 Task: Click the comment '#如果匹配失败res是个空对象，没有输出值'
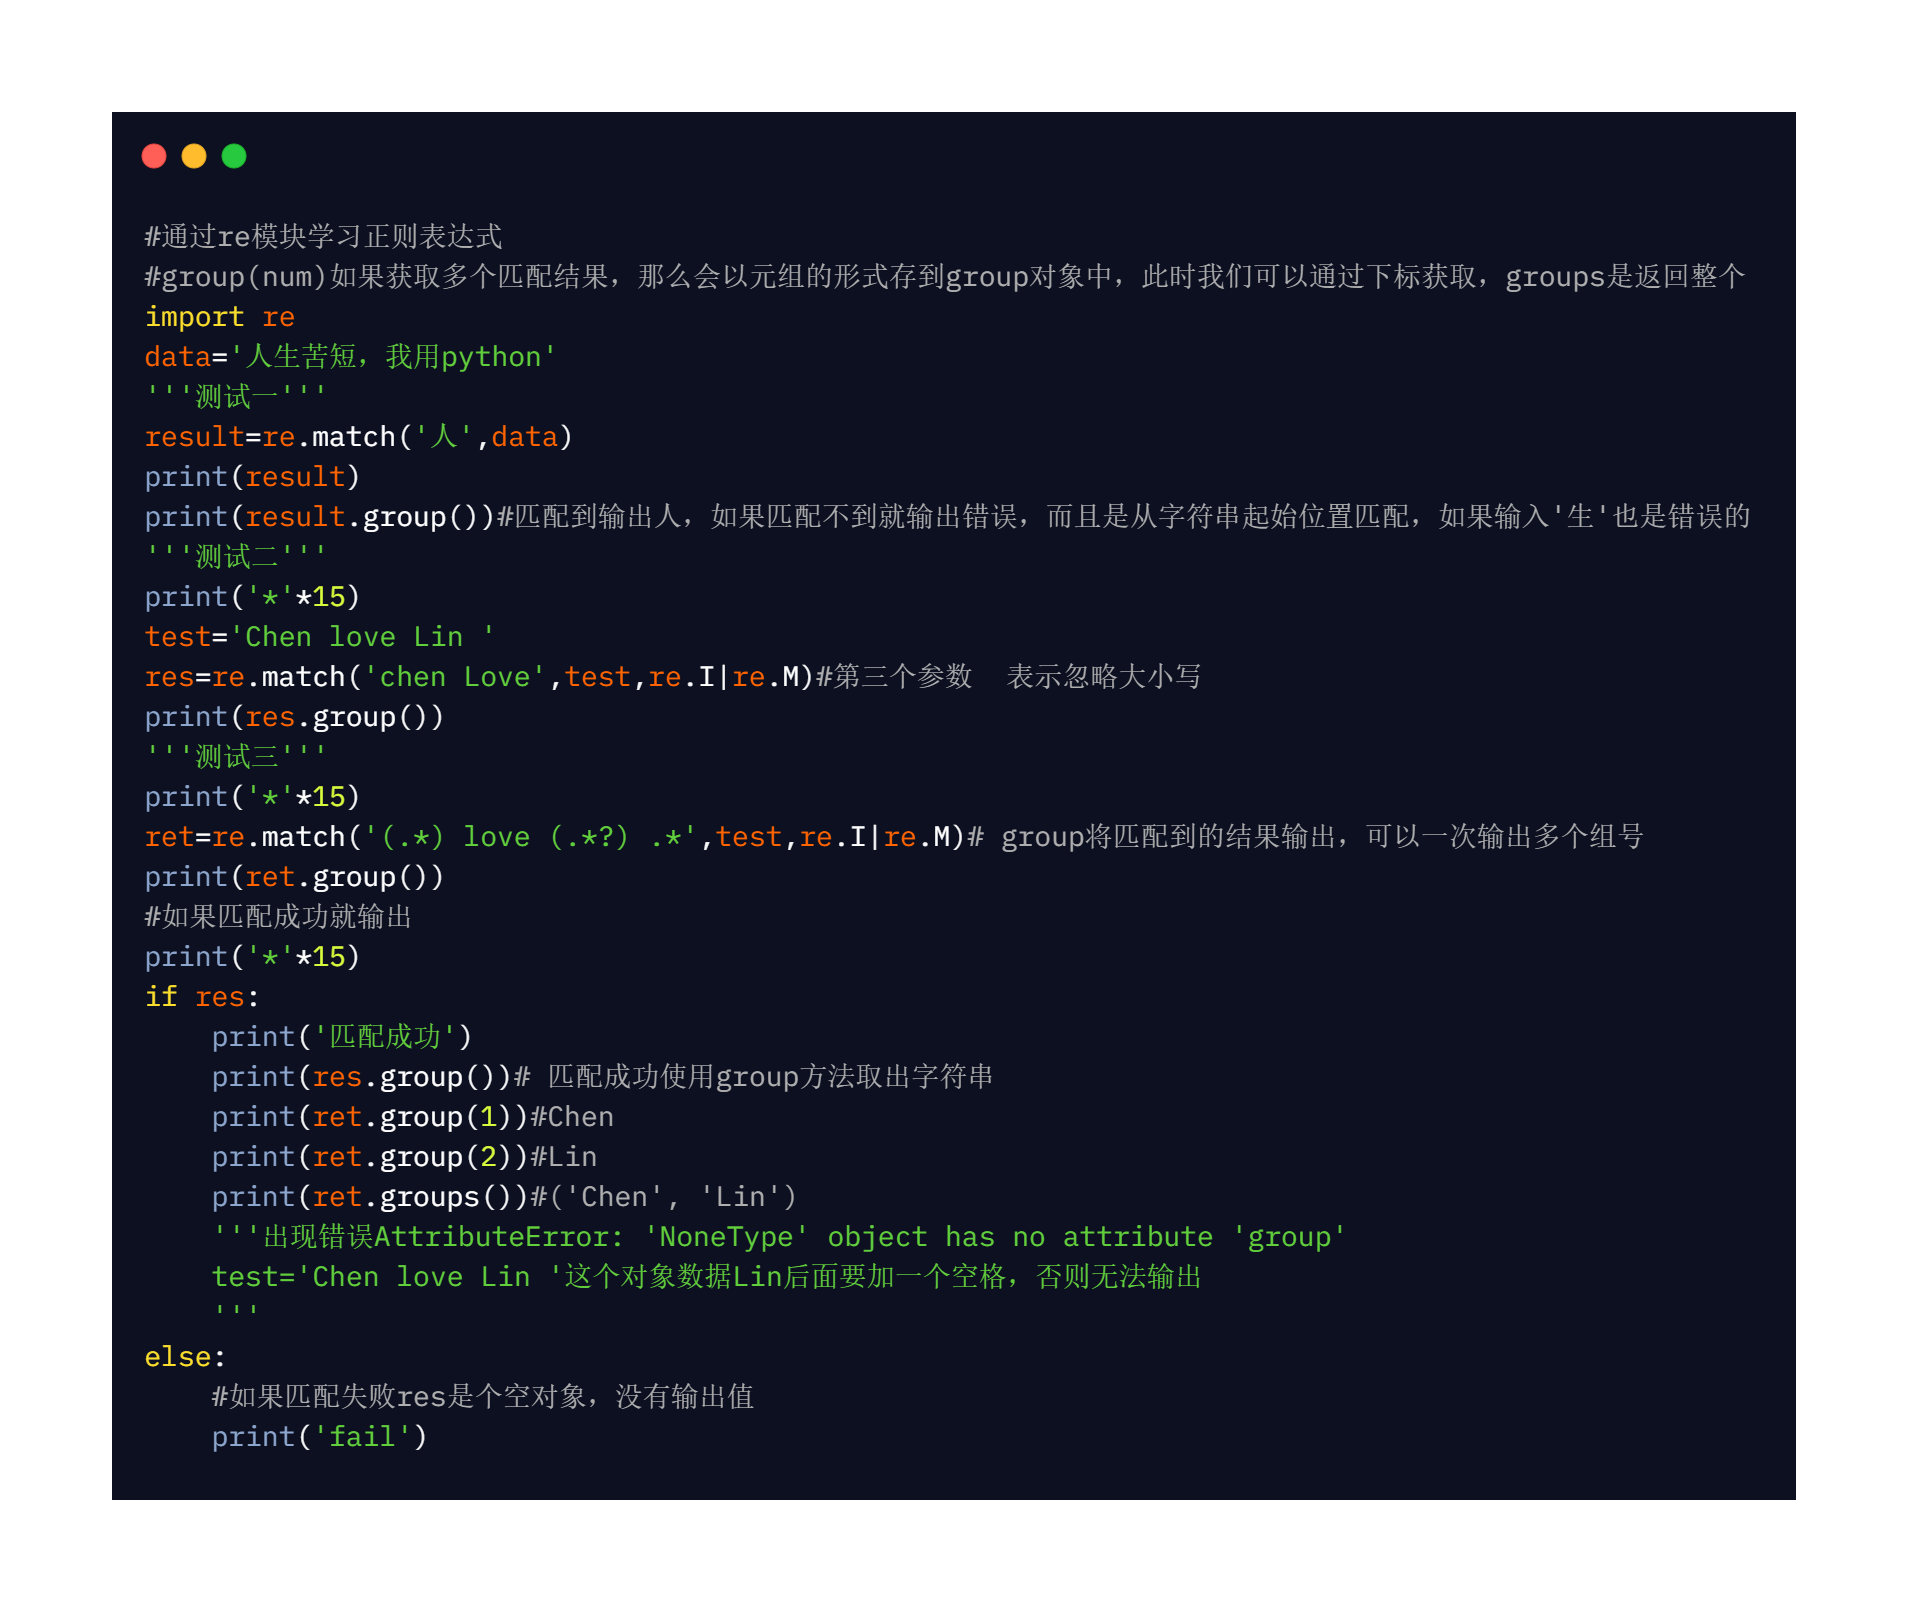[483, 1396]
